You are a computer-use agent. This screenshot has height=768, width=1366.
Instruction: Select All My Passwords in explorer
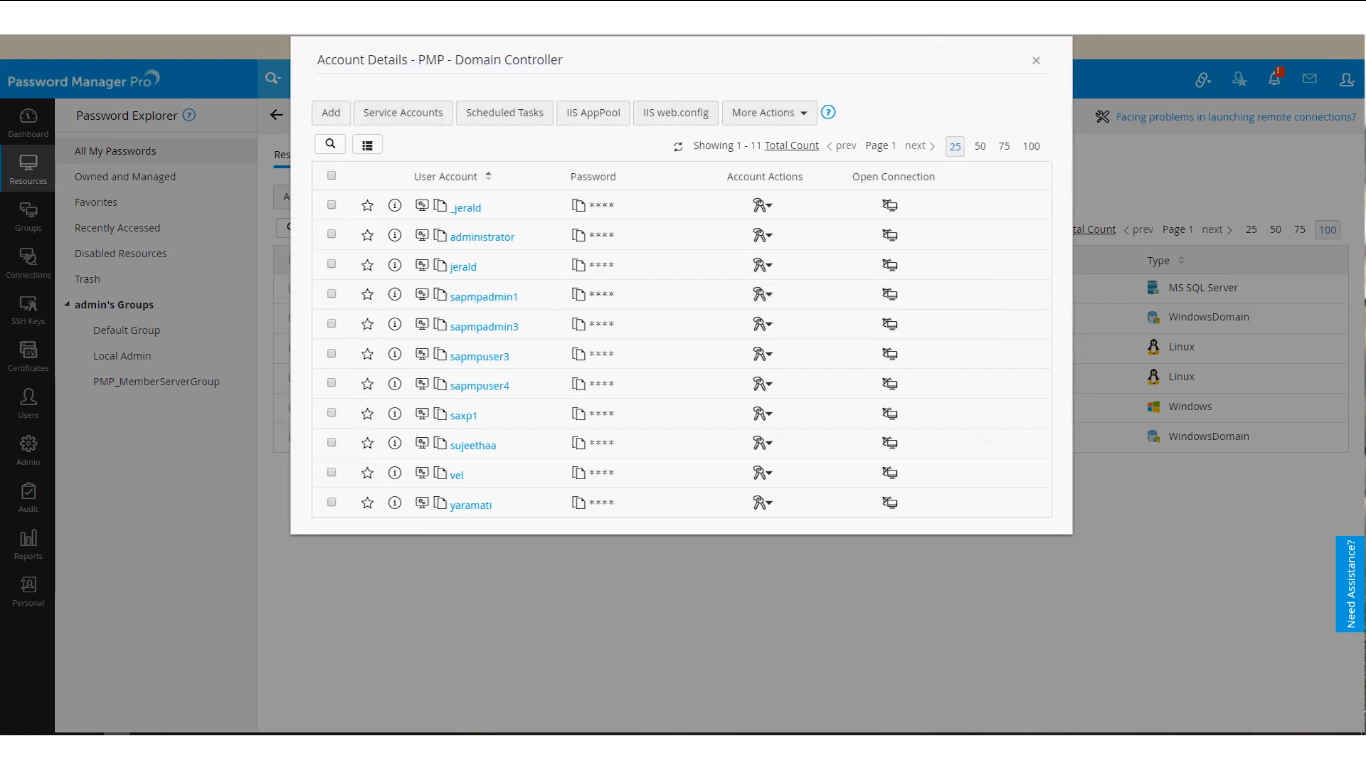point(115,151)
